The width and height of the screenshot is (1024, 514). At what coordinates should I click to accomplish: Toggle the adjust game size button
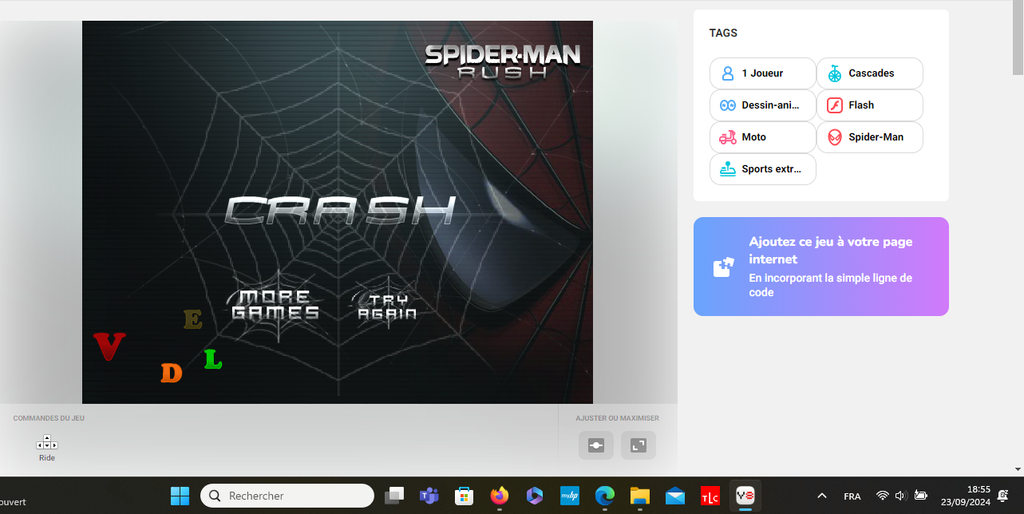[x=596, y=445]
